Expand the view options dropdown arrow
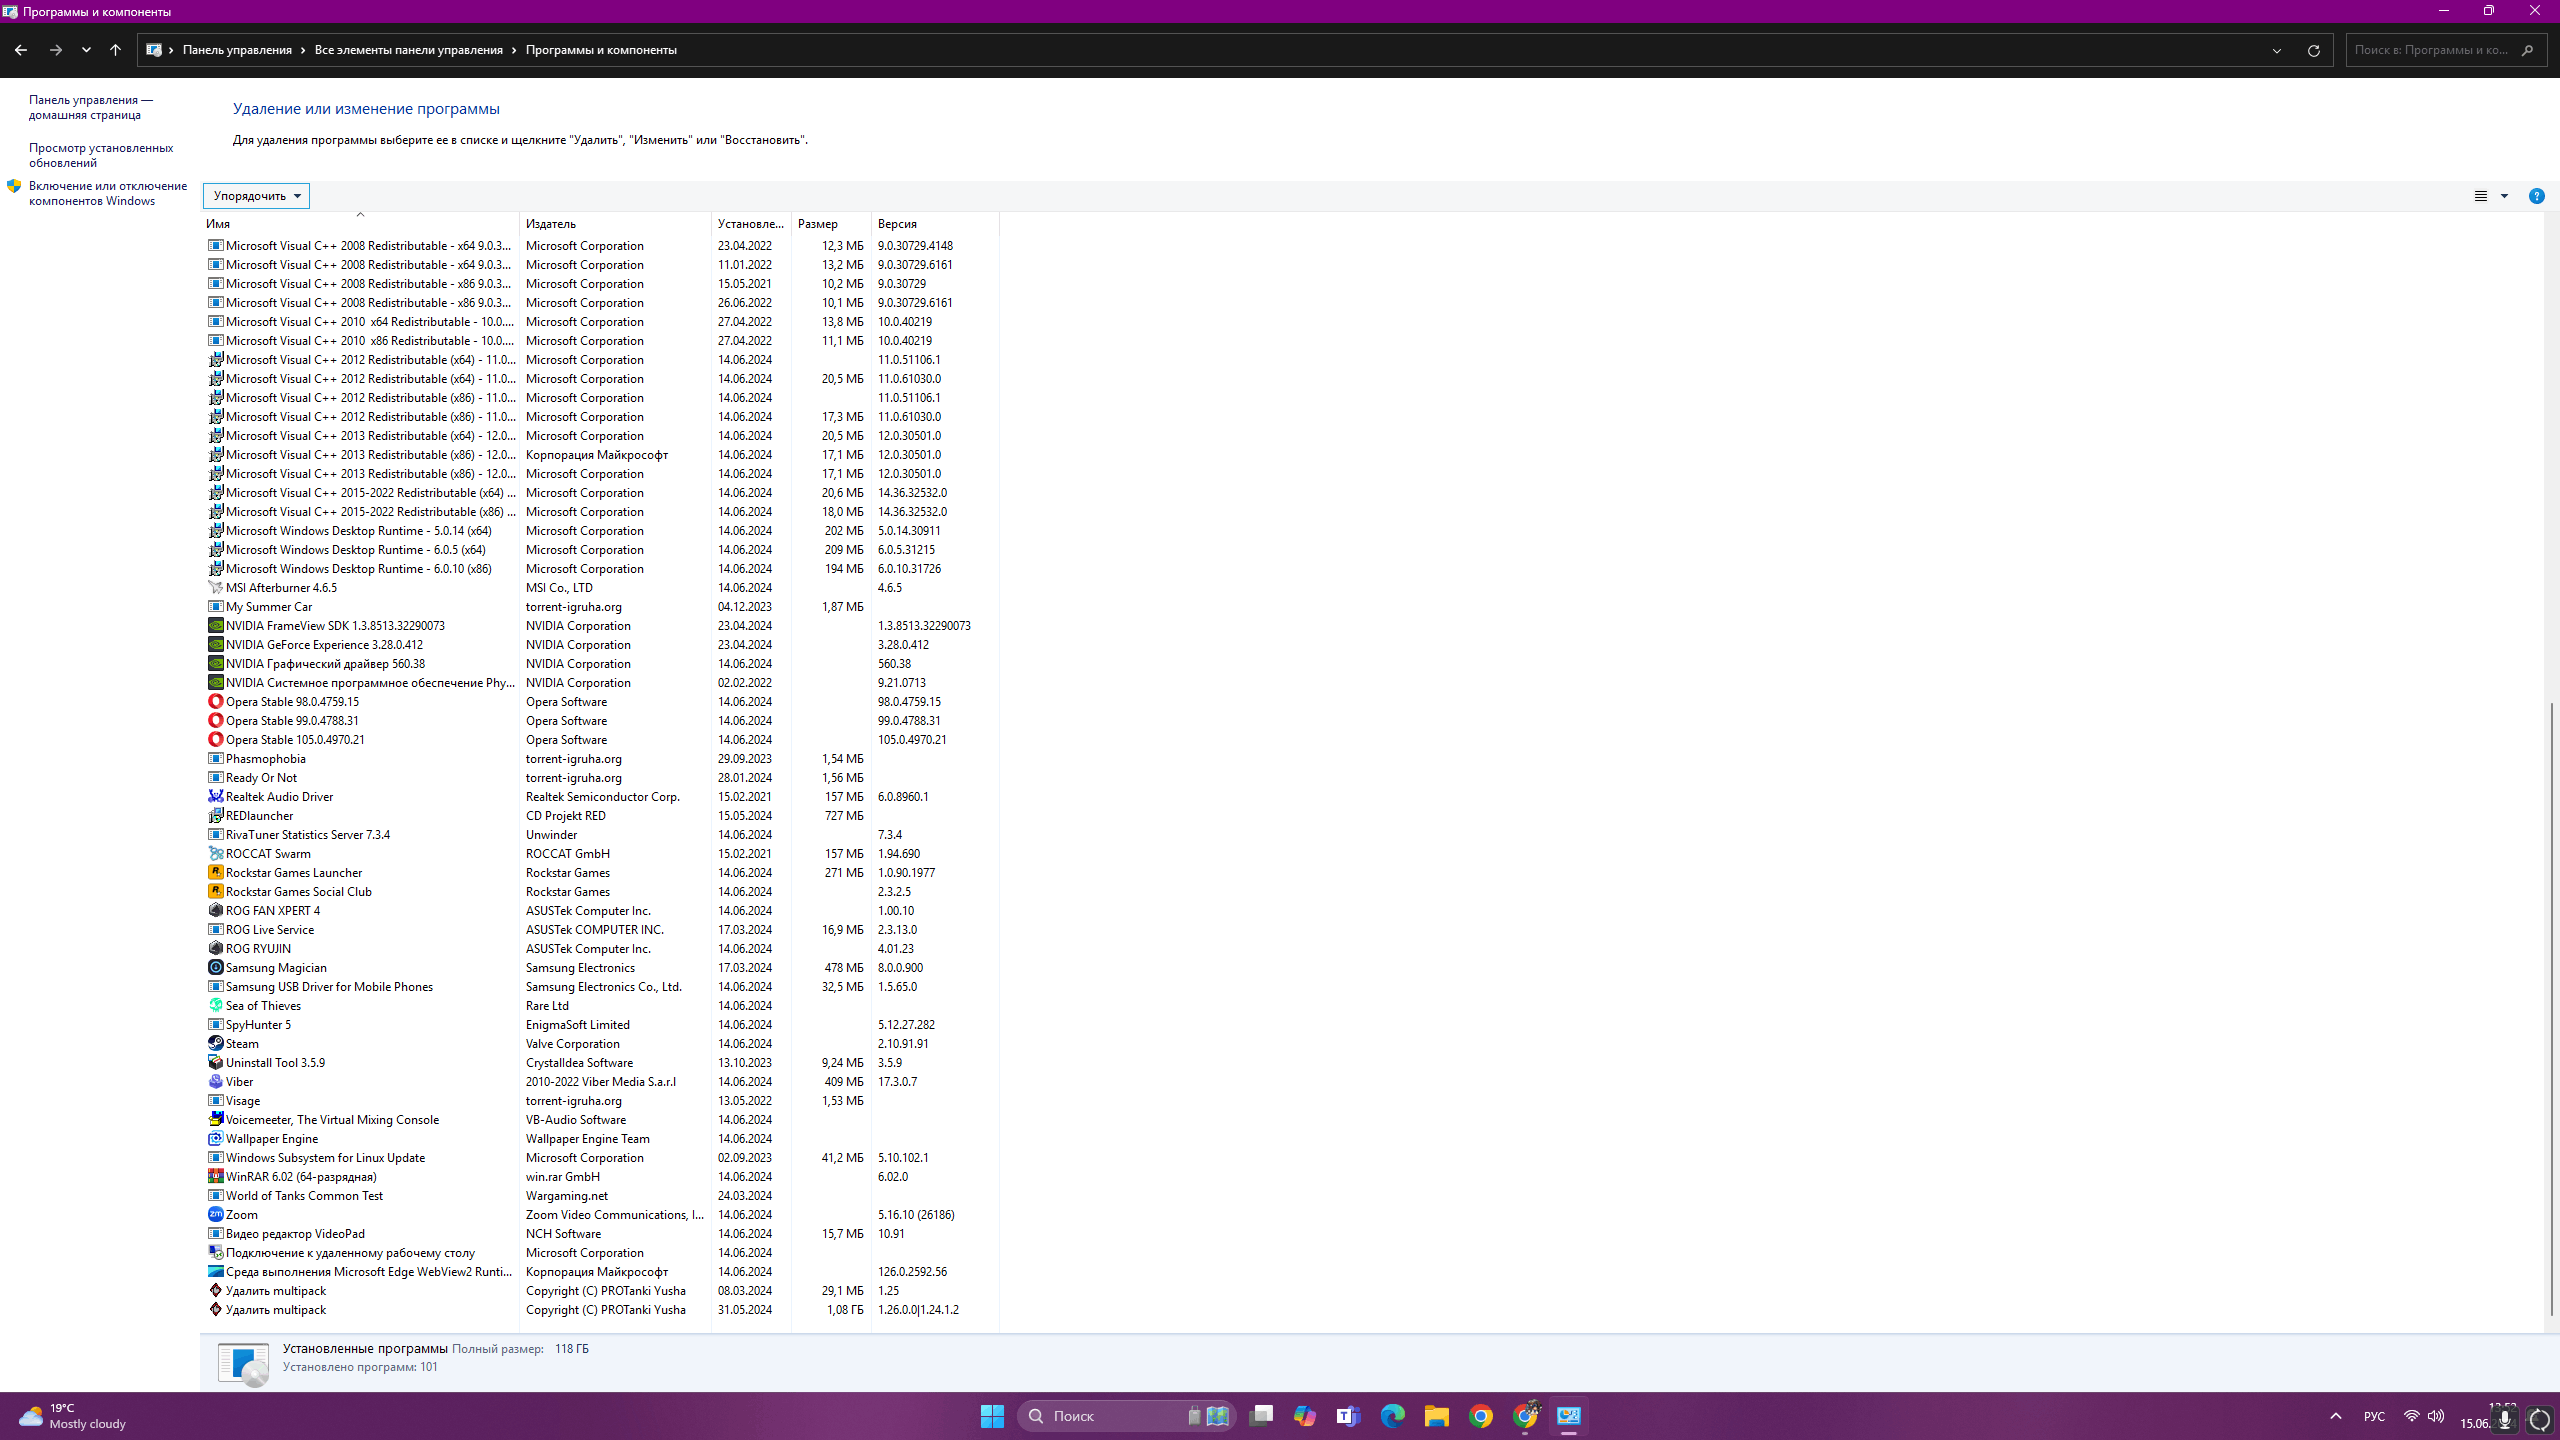 2504,196
